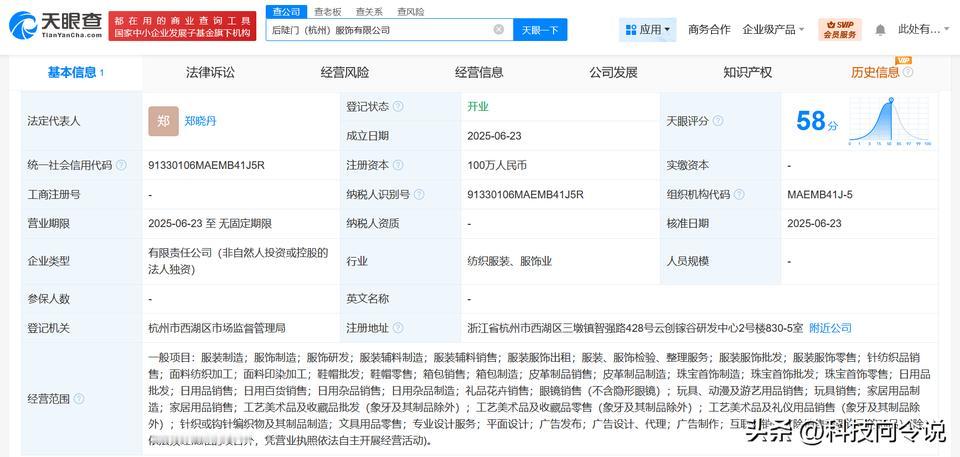The width and height of the screenshot is (960, 457).
Task: Click help icon next to 天眼评分
Action: [x=718, y=121]
